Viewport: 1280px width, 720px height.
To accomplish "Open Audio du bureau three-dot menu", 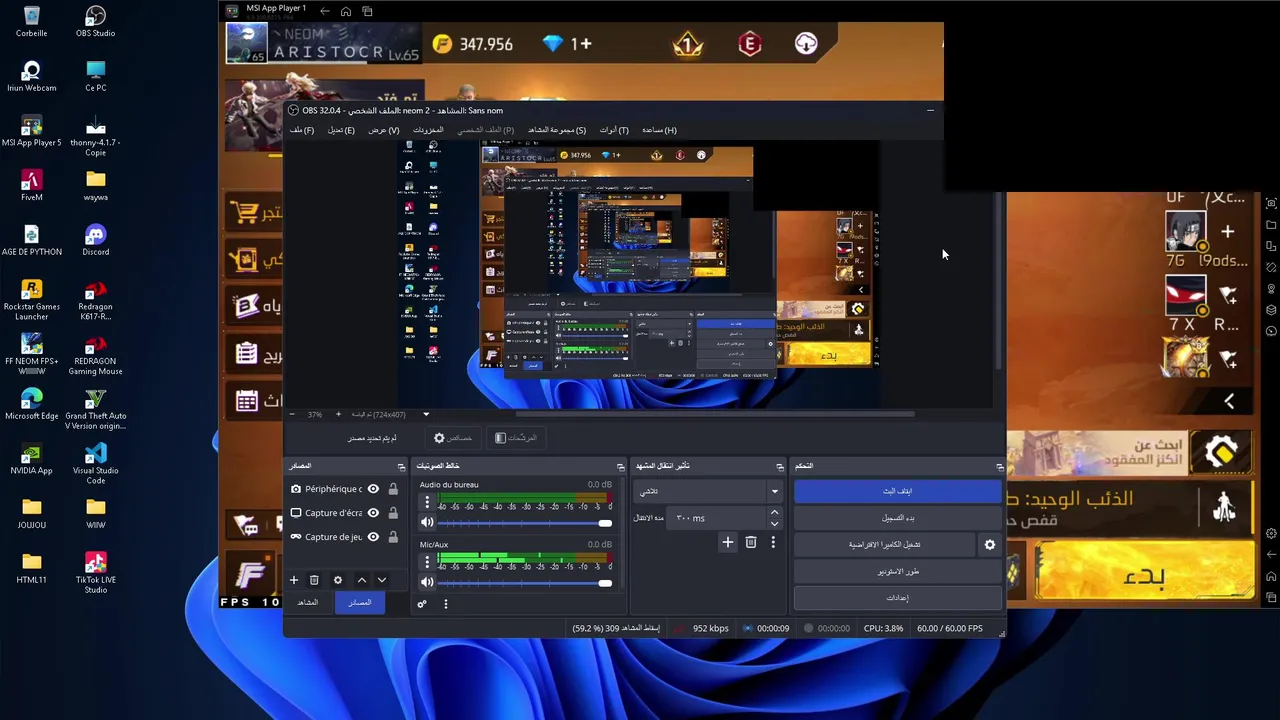I will coord(427,504).
